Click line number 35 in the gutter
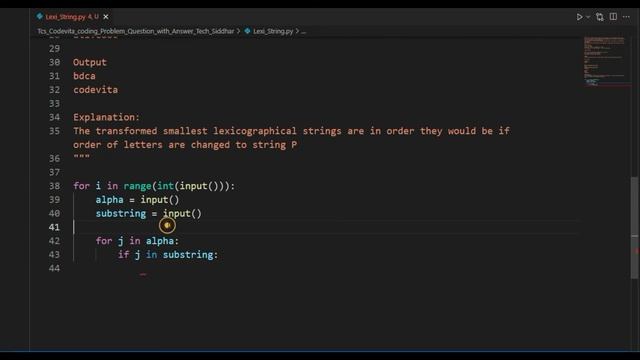This screenshot has width=640, height=360. click(54, 131)
